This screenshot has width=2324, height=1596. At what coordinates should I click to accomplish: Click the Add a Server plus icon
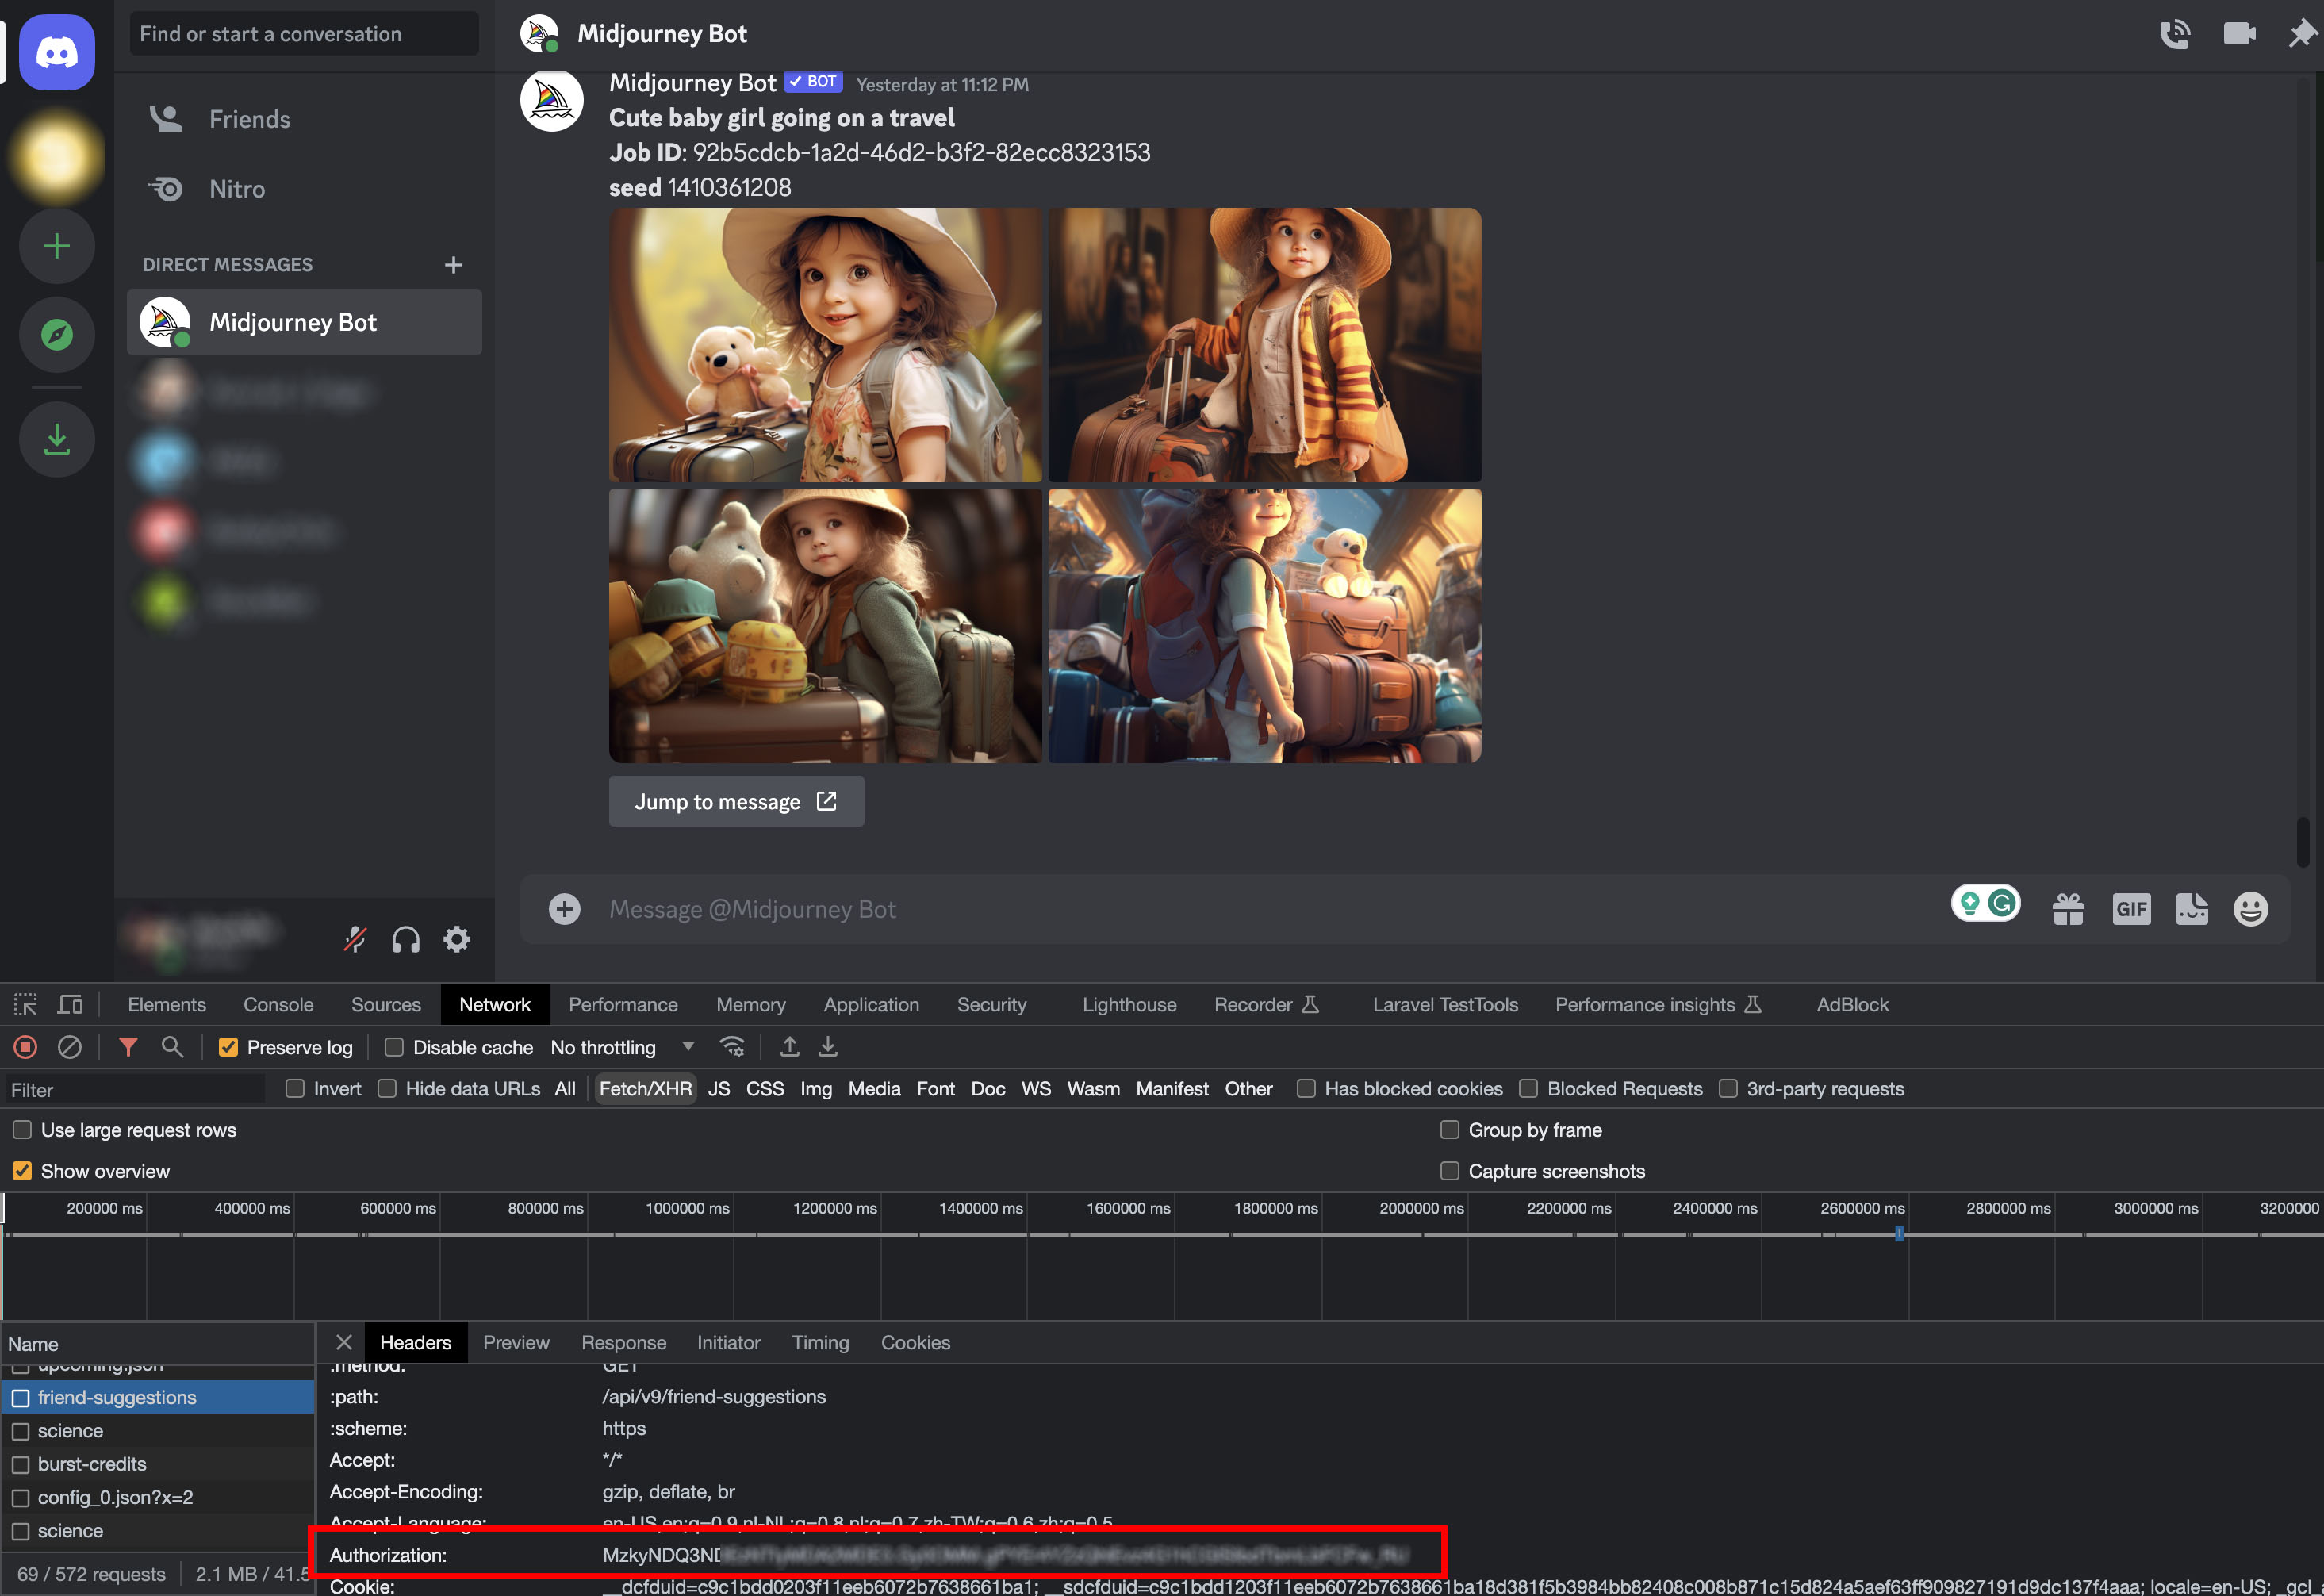[57, 246]
